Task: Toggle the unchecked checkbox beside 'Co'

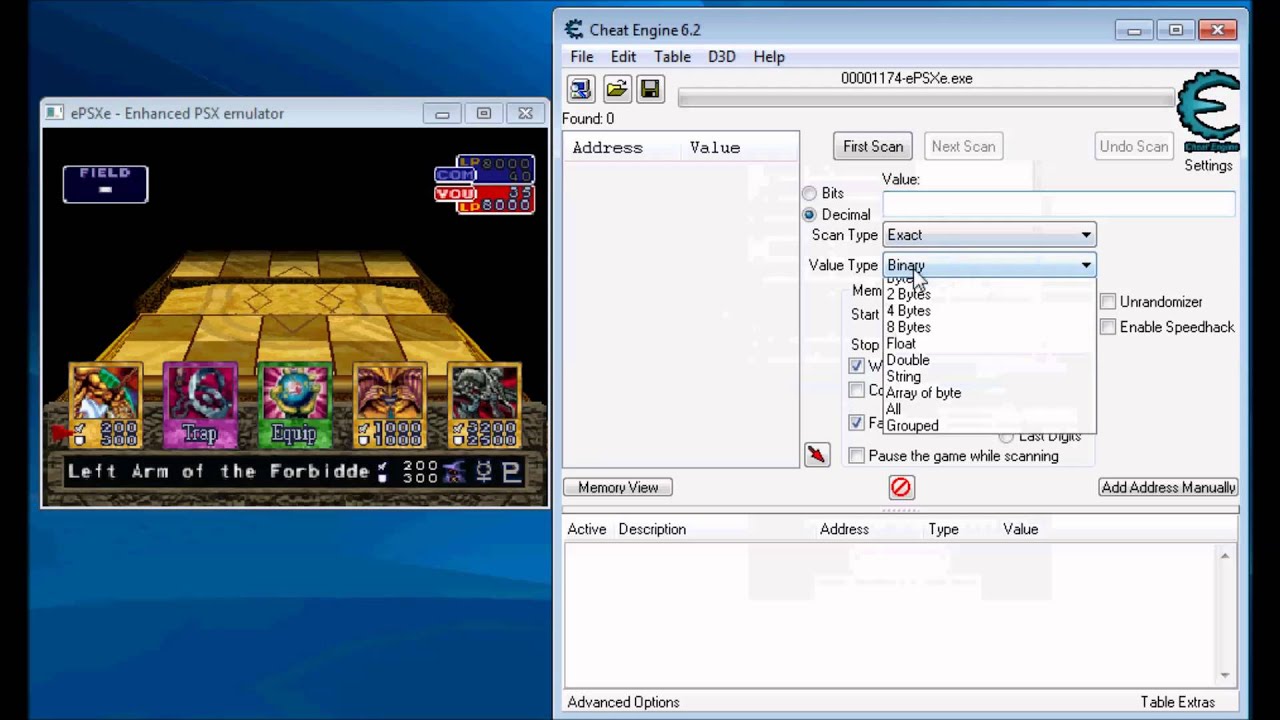Action: [856, 390]
